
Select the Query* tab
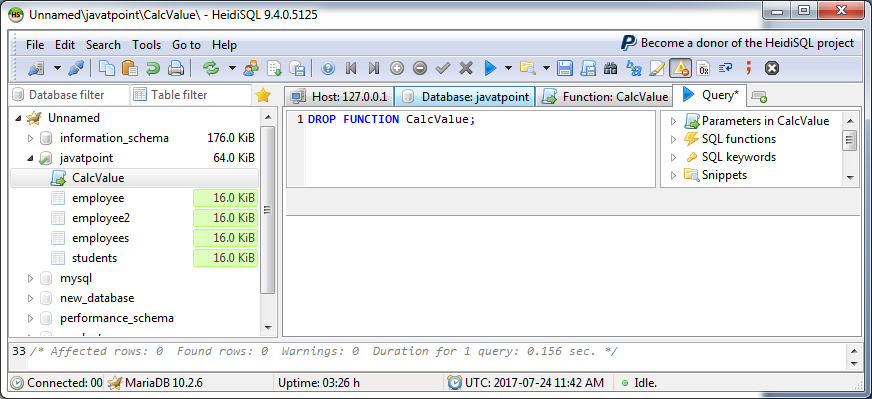coord(710,95)
